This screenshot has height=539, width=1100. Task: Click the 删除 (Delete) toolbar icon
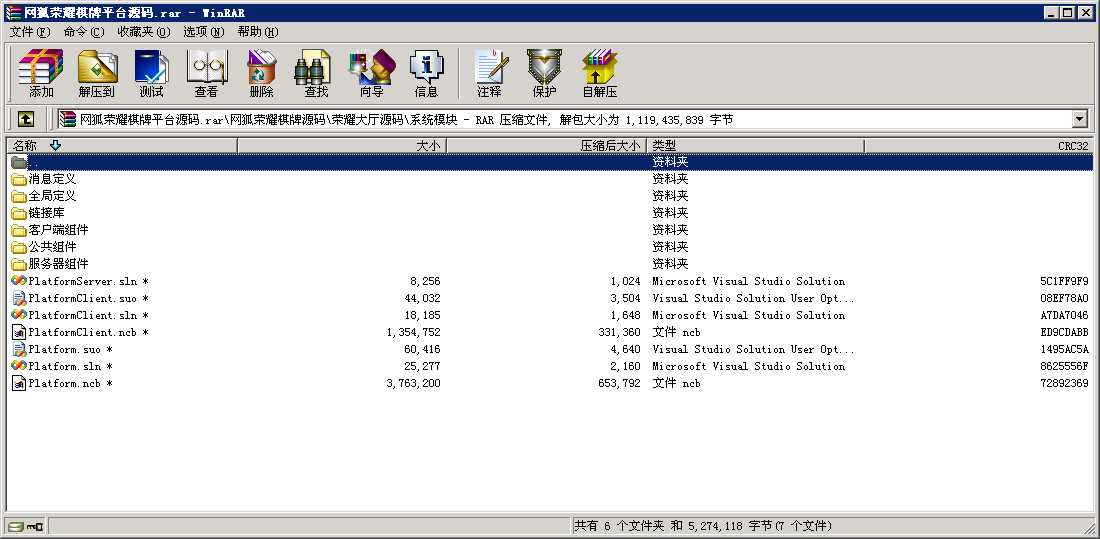pos(262,73)
